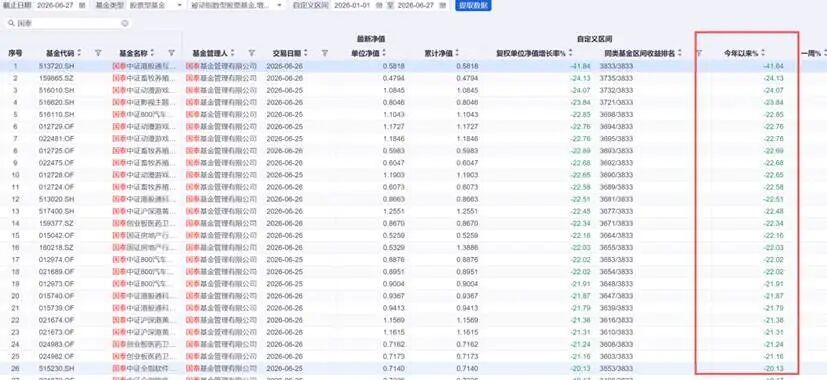This screenshot has height=380, width=827.
Task: Select fund code 516010.SH
Action: (x=56, y=90)
